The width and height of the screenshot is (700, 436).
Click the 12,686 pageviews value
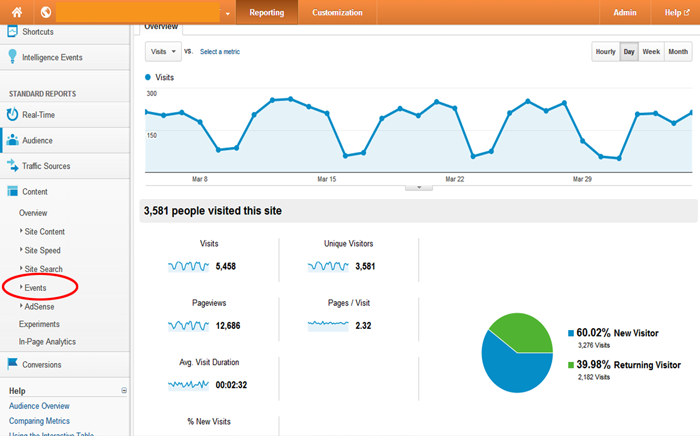pyautogui.click(x=228, y=326)
